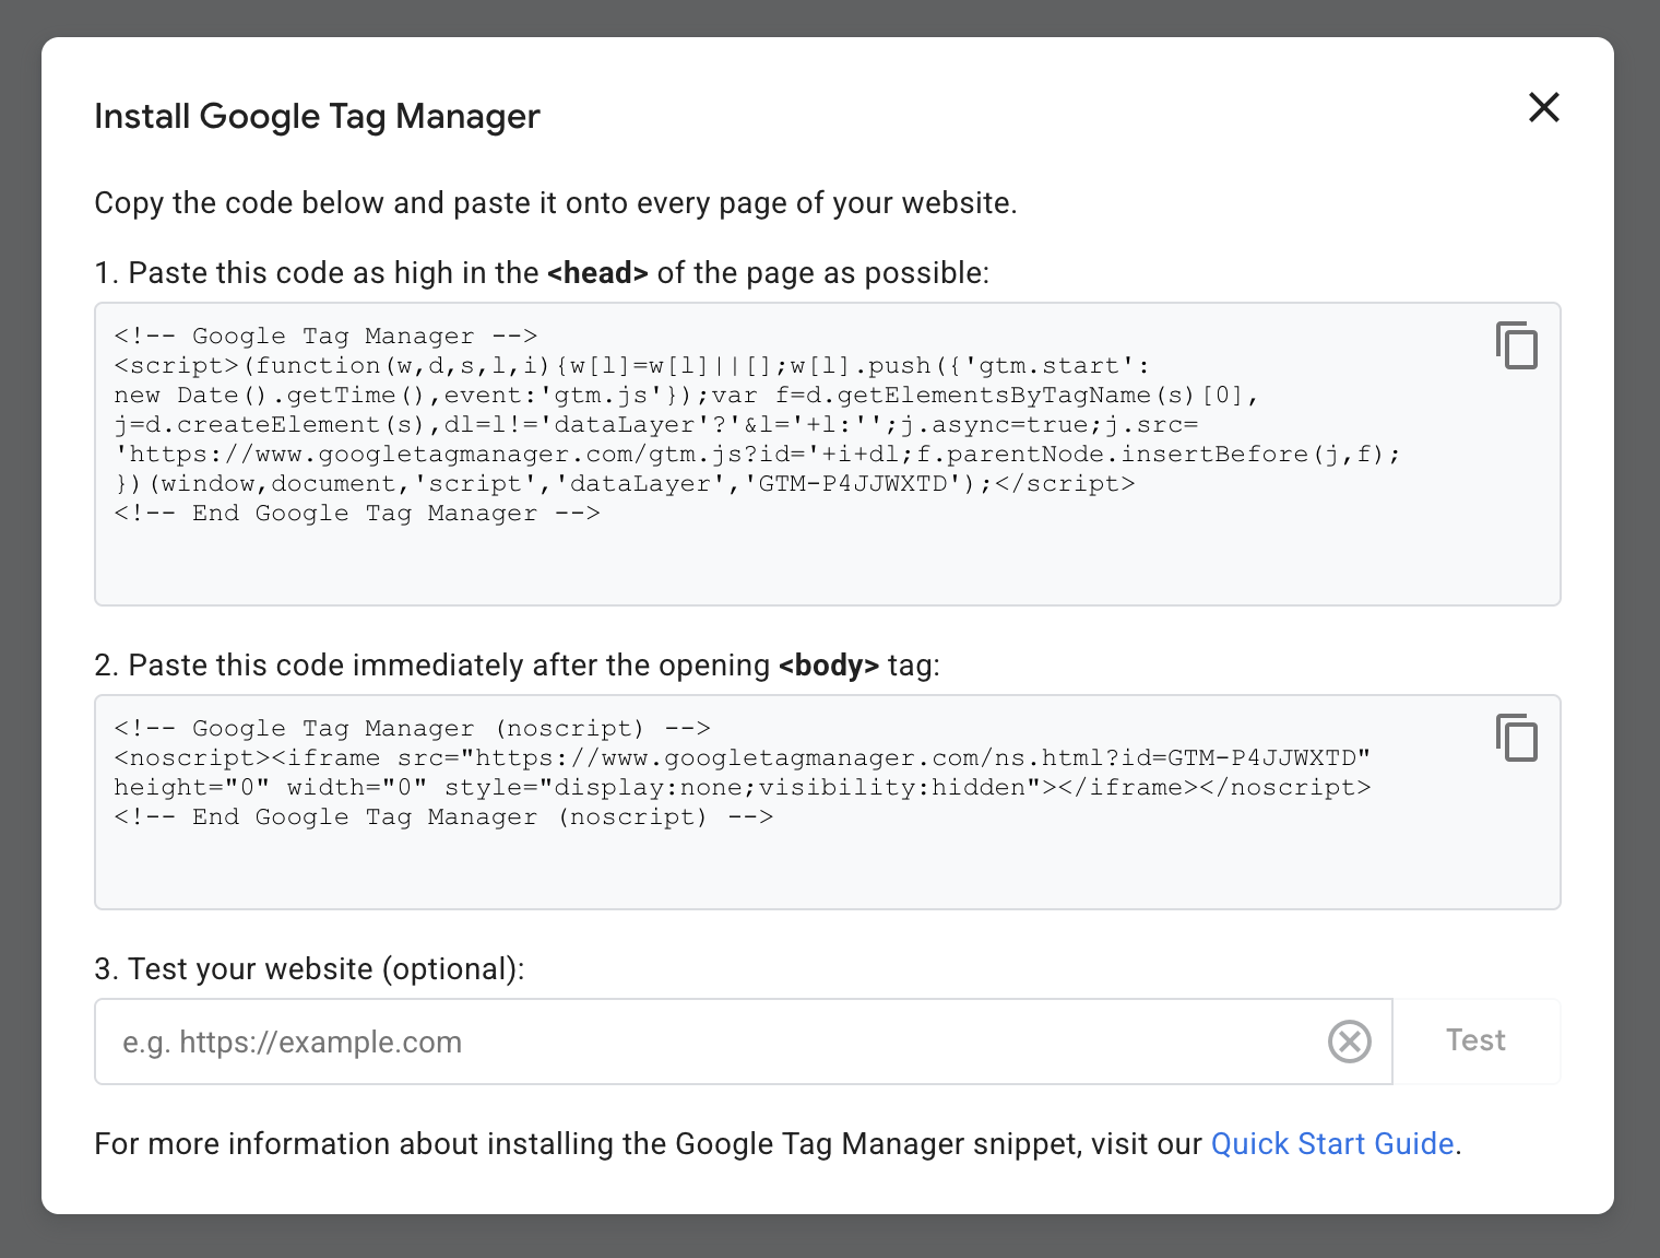Click the 'Install Google Tag Manager' heading

[x=317, y=116]
